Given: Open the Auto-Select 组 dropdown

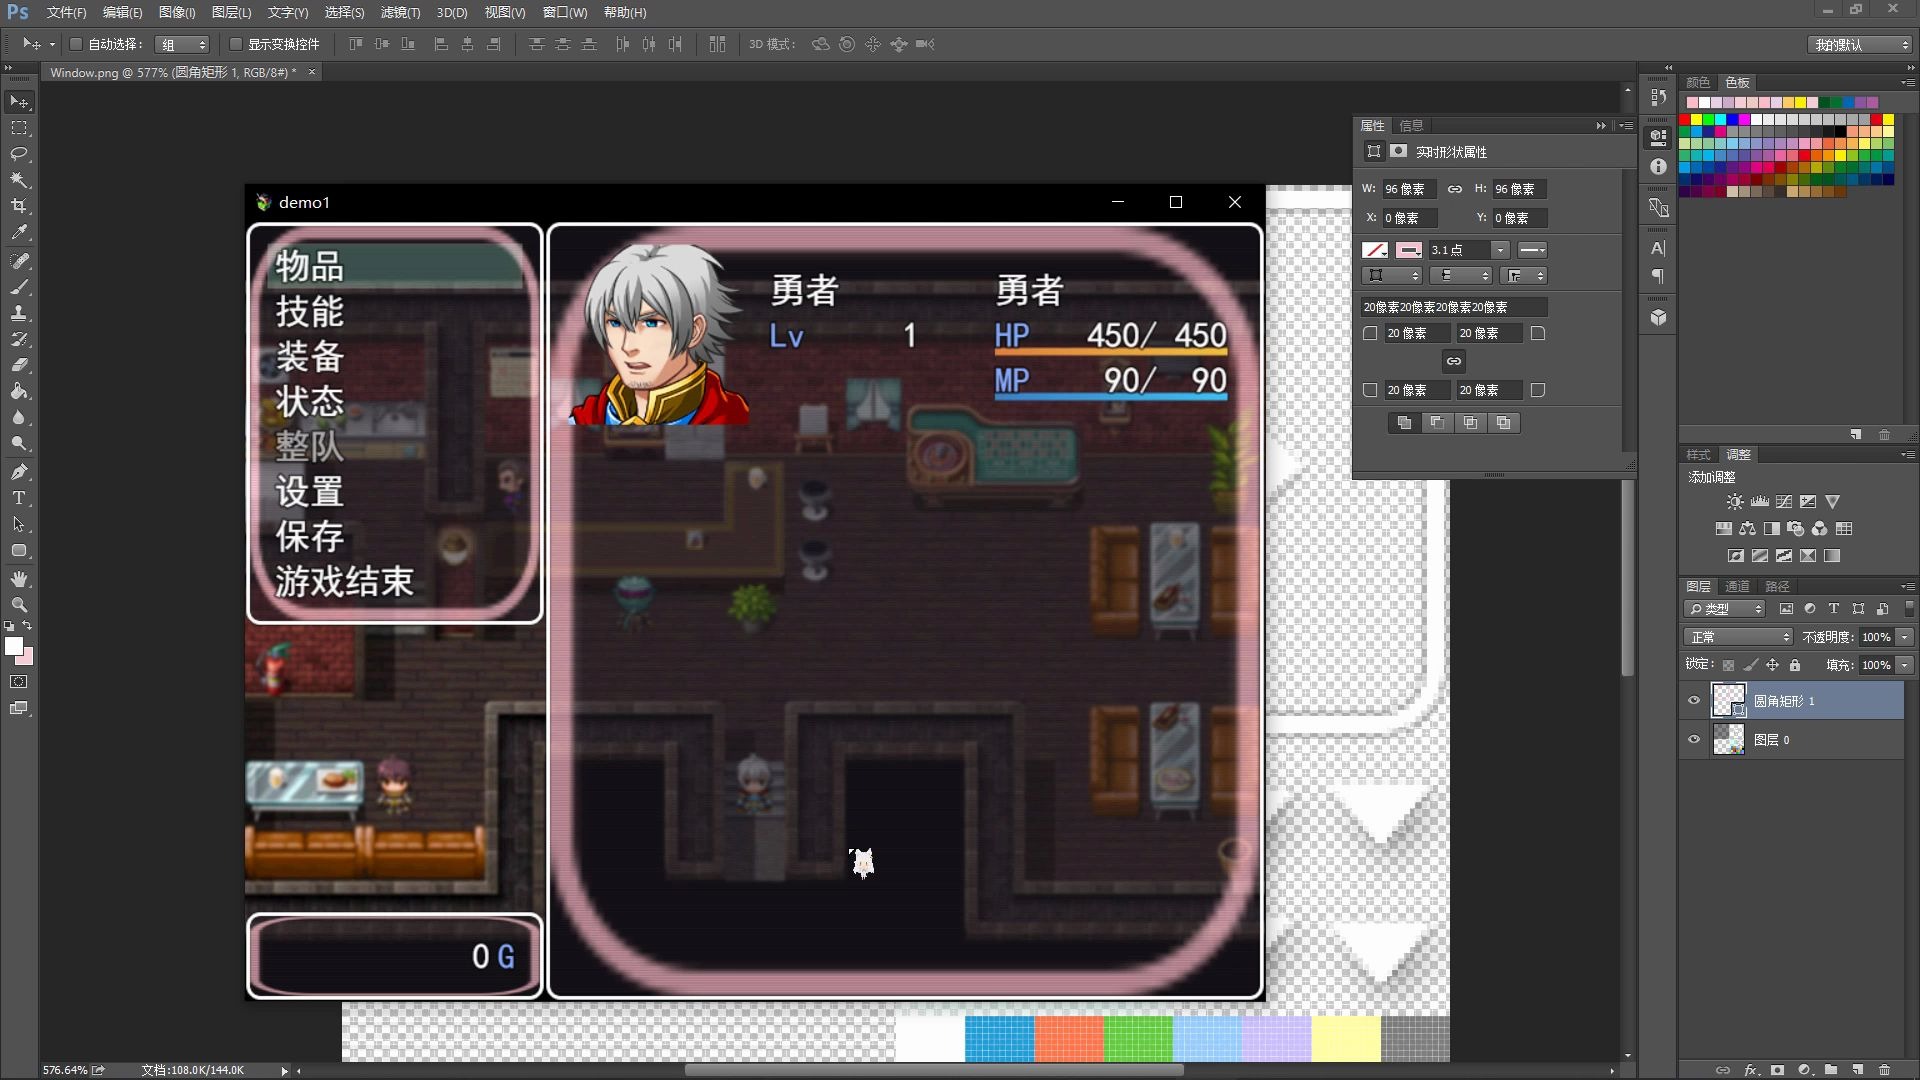Looking at the screenshot, I should pos(183,44).
